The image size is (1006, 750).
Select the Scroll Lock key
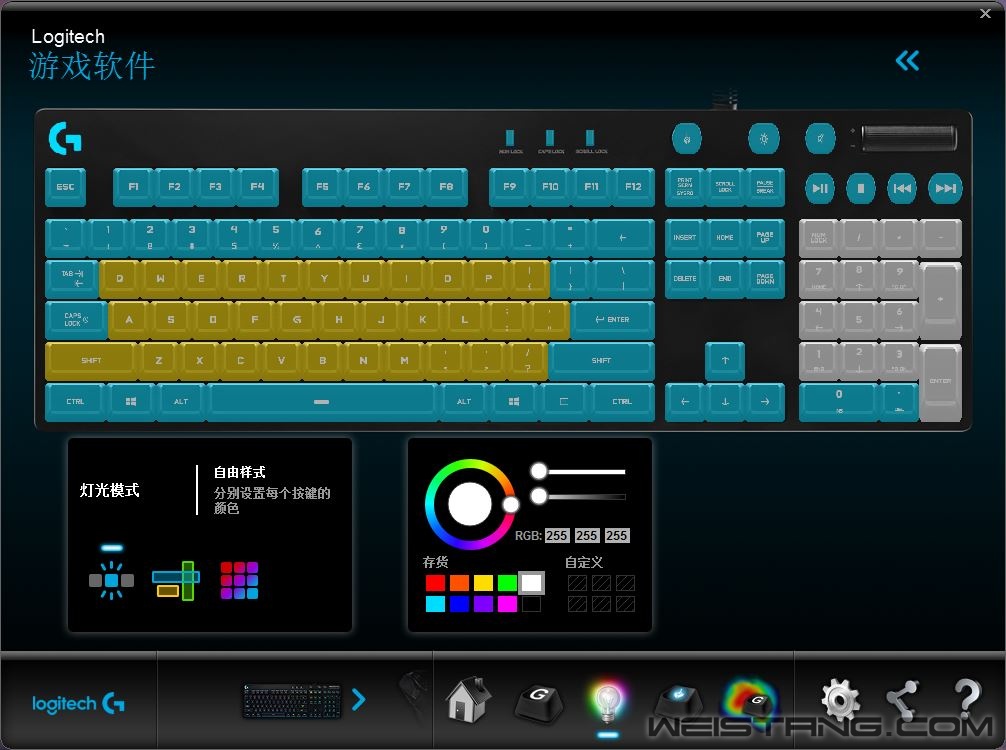(x=725, y=187)
